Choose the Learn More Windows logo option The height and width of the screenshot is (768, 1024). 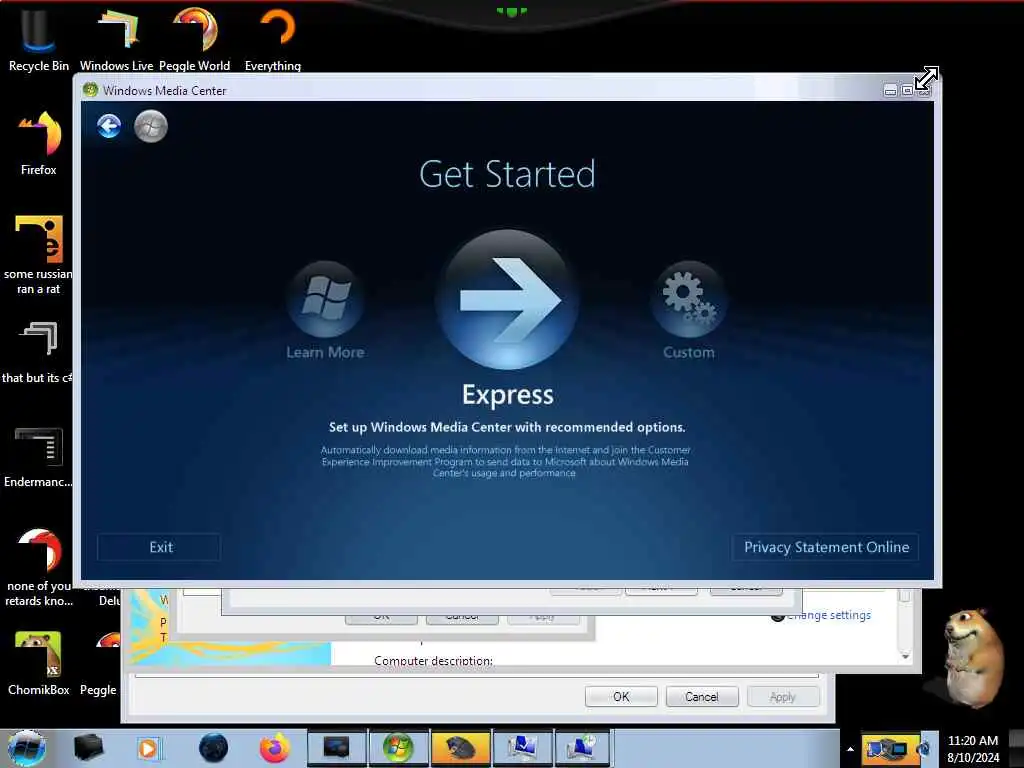325,299
